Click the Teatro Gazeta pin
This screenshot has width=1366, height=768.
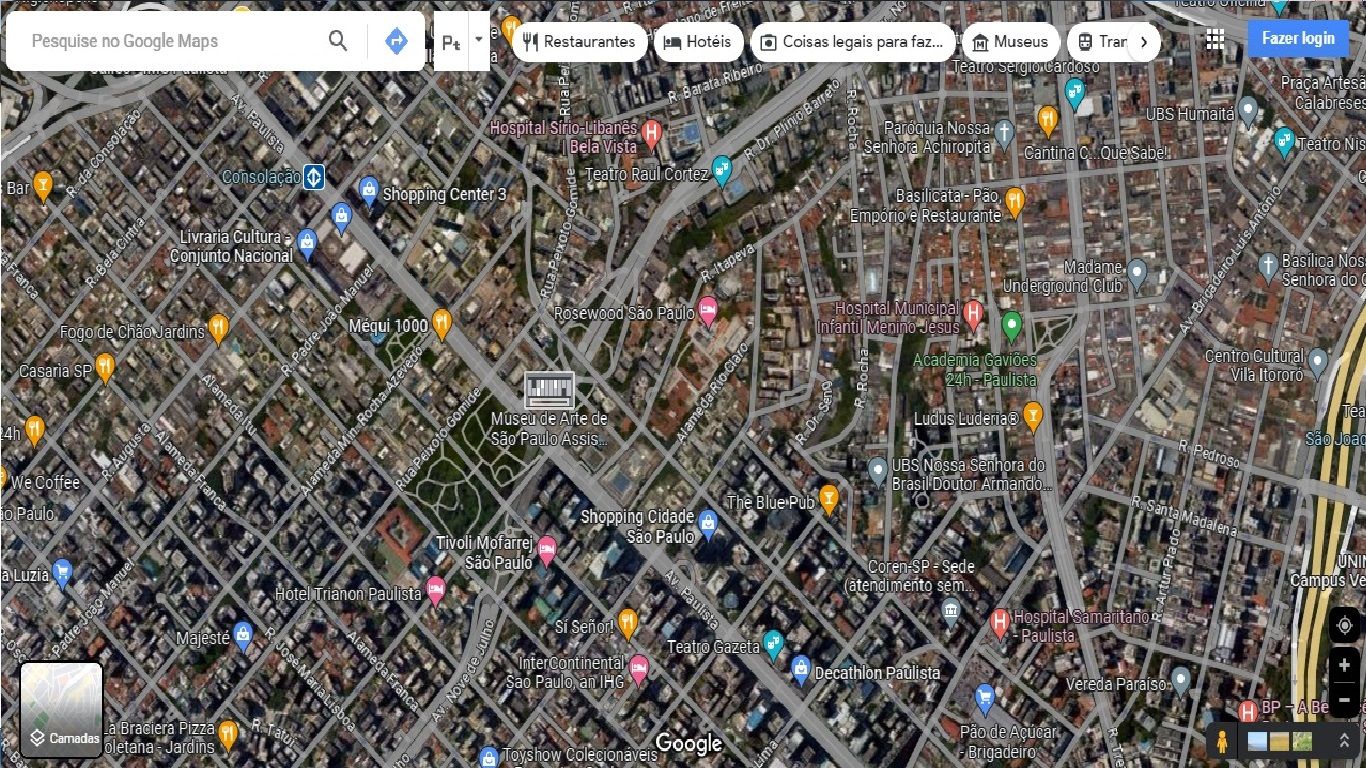(x=772, y=643)
